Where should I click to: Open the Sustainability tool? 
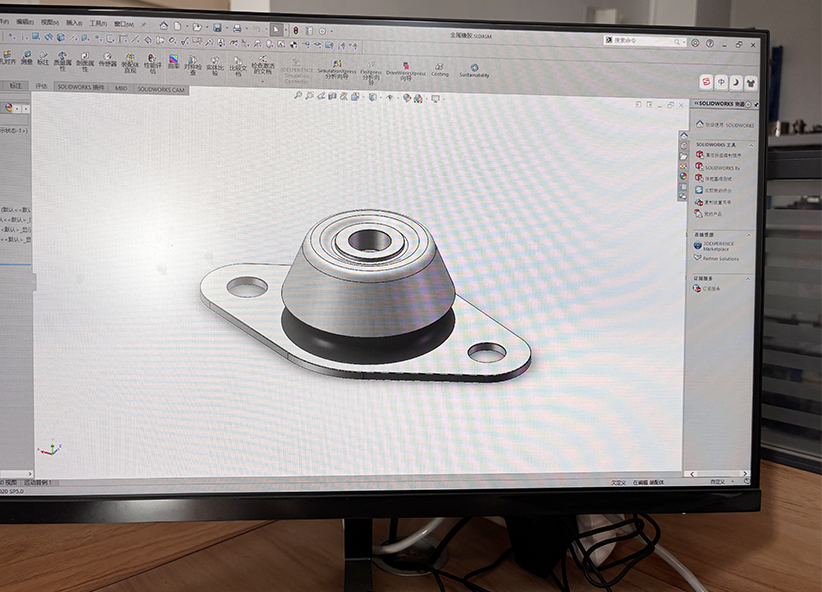click(x=474, y=71)
